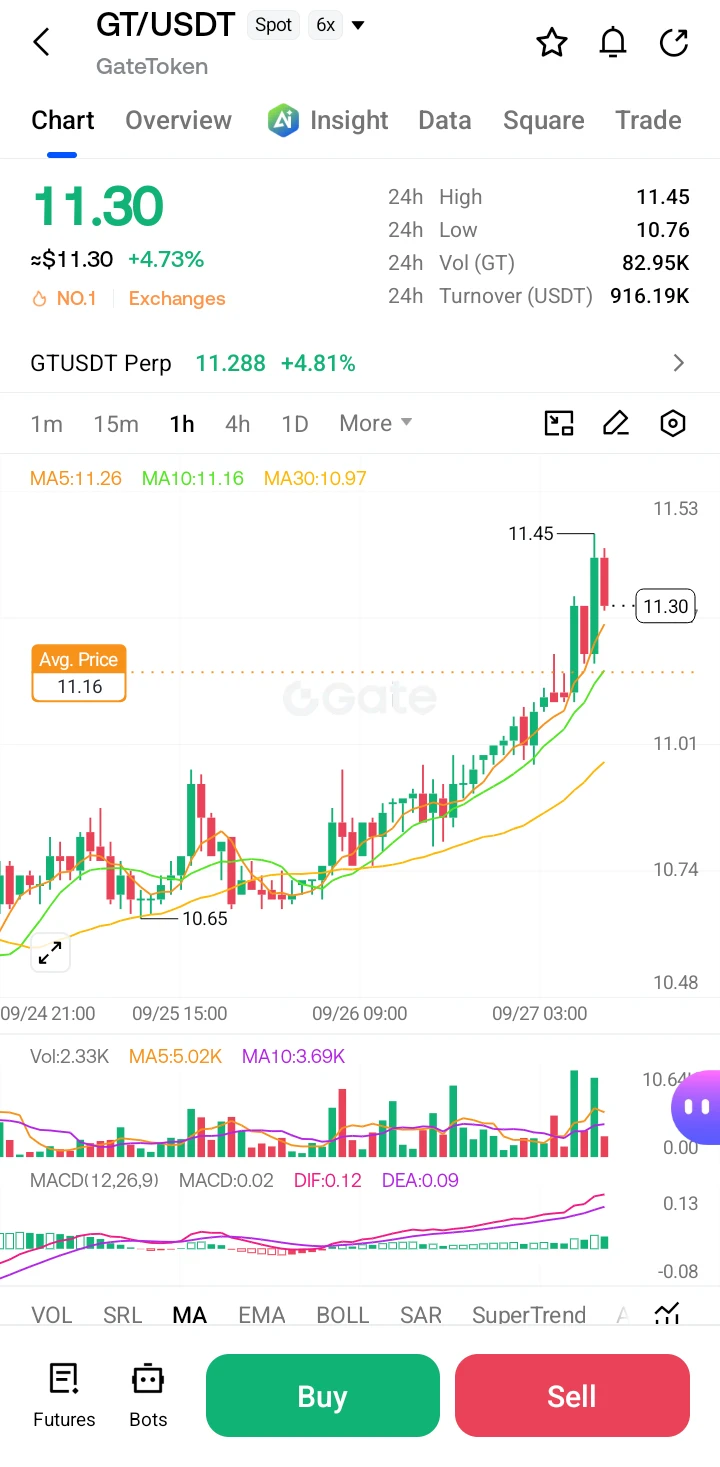
Task: Share the chart with the share icon
Action: click(675, 42)
